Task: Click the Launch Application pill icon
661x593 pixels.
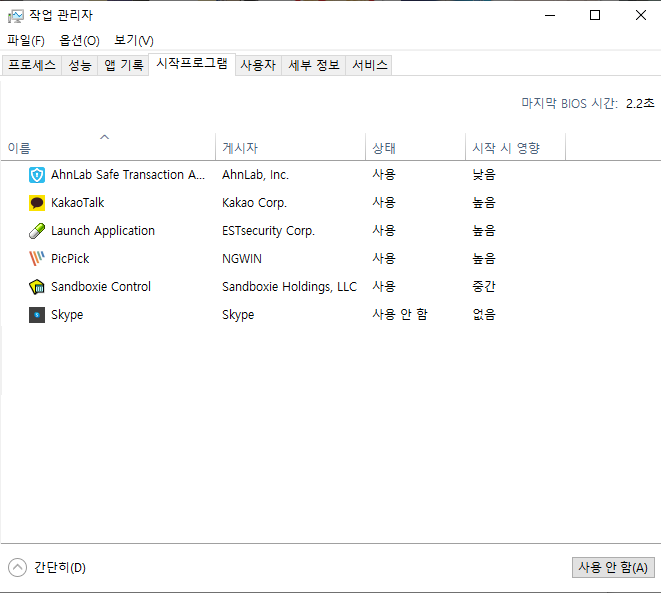Action: (x=37, y=231)
